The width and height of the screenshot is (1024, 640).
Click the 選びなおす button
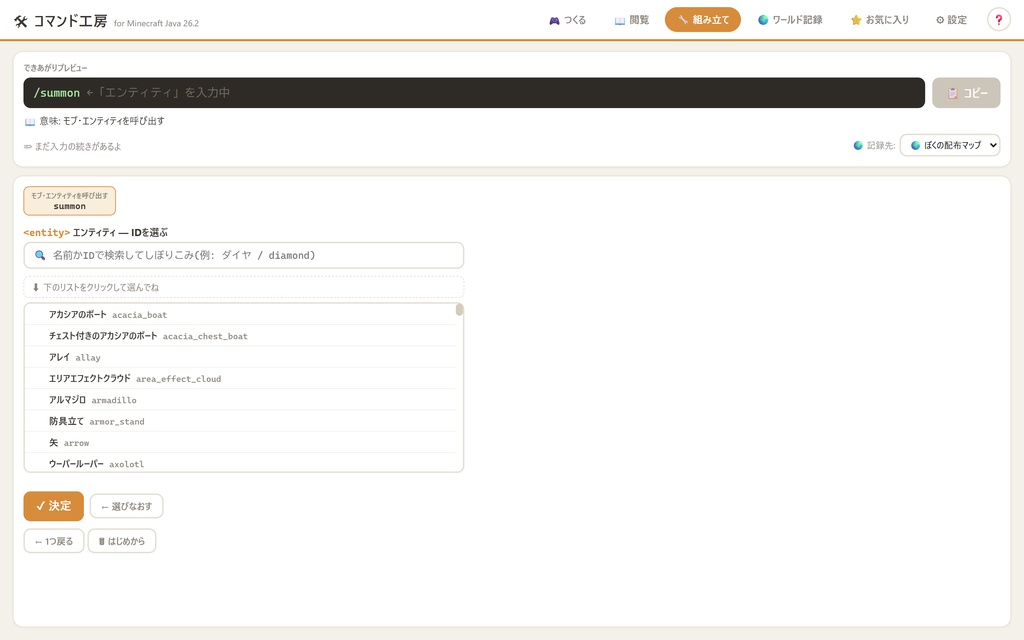[126, 506]
